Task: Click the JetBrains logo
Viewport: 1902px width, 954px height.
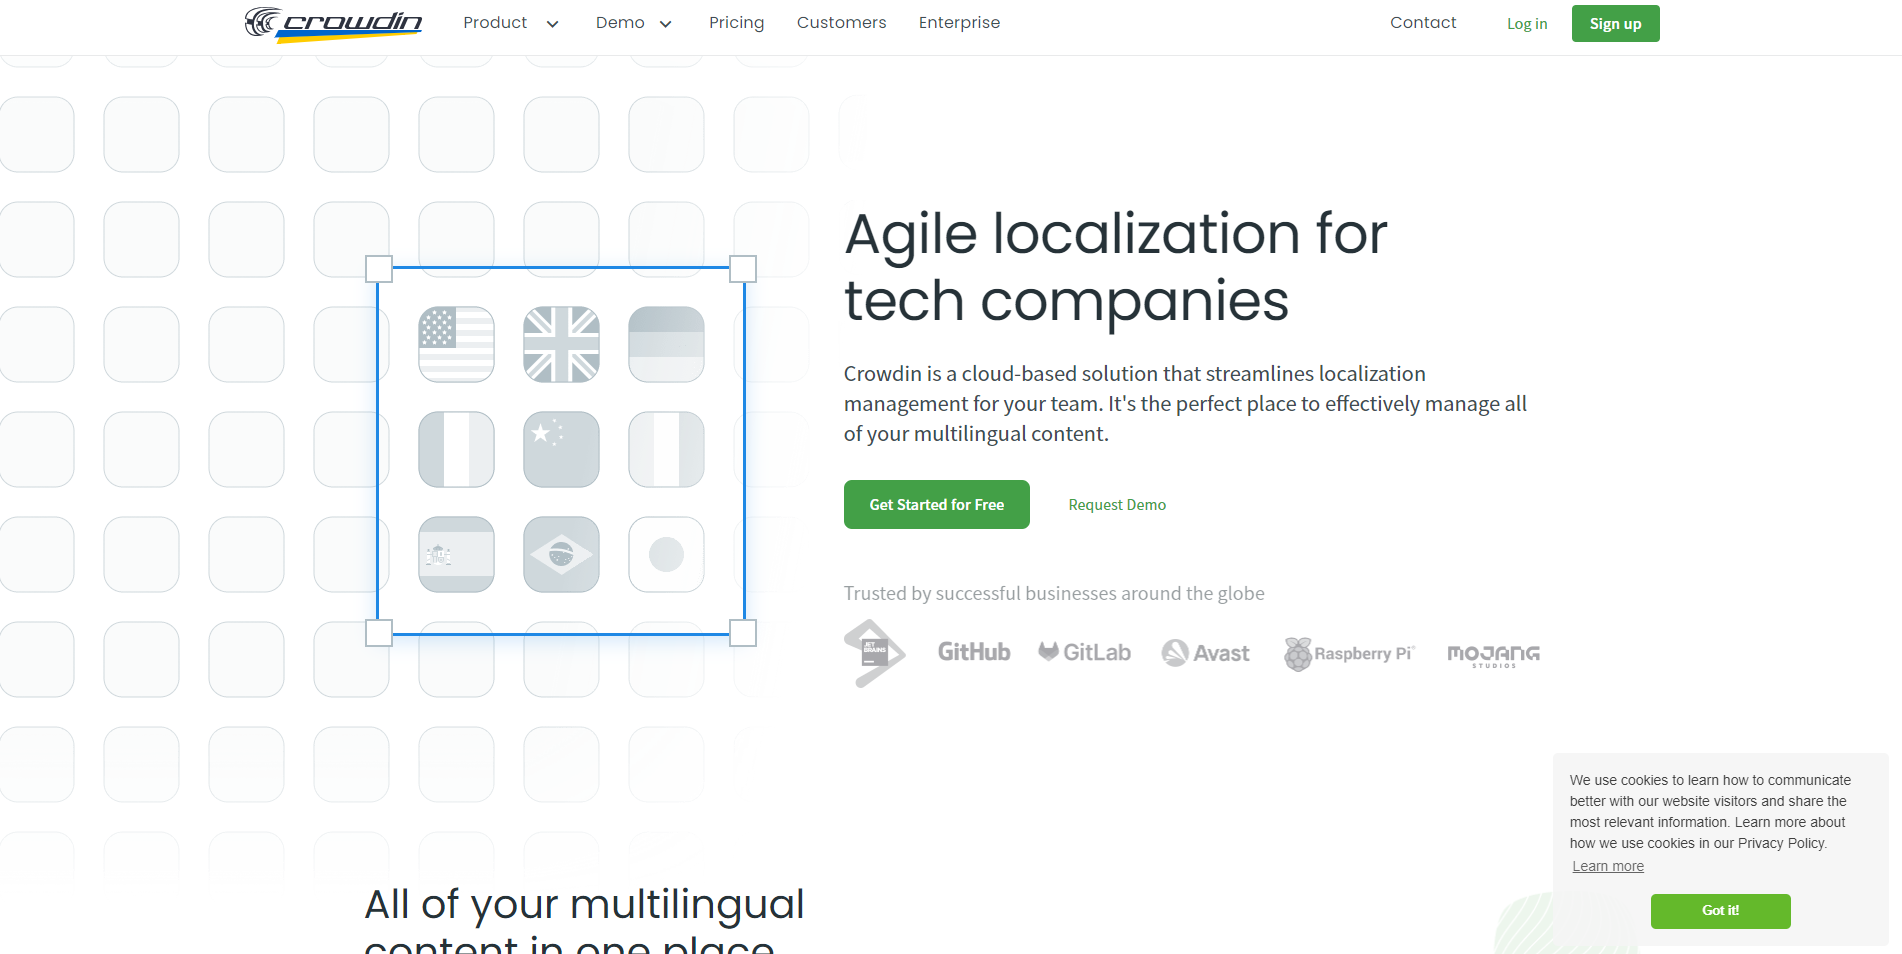Action: tap(874, 653)
